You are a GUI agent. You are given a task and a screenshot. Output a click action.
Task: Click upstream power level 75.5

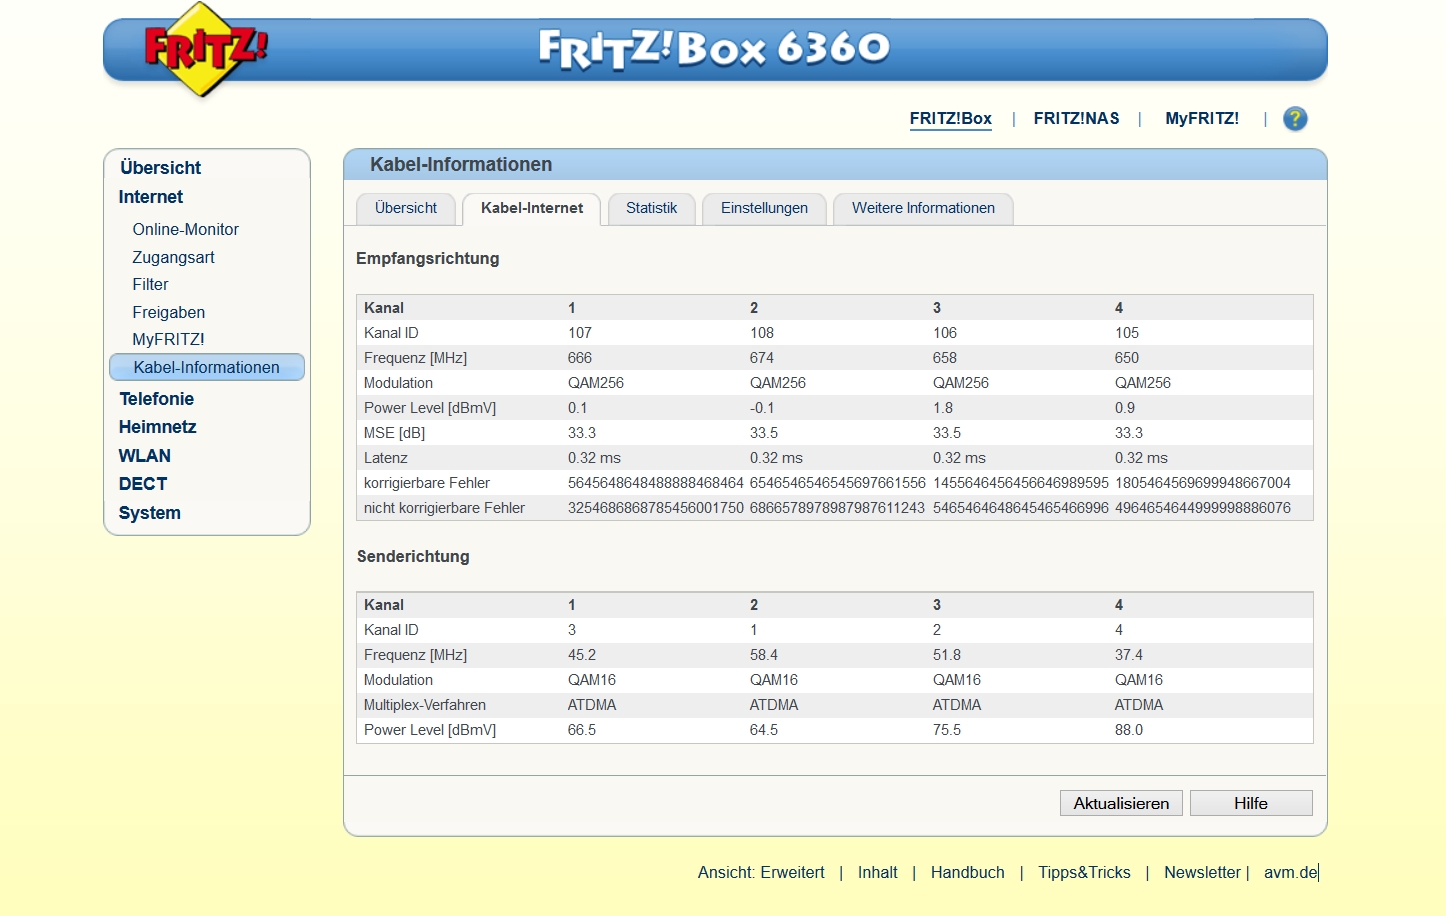coord(947,730)
